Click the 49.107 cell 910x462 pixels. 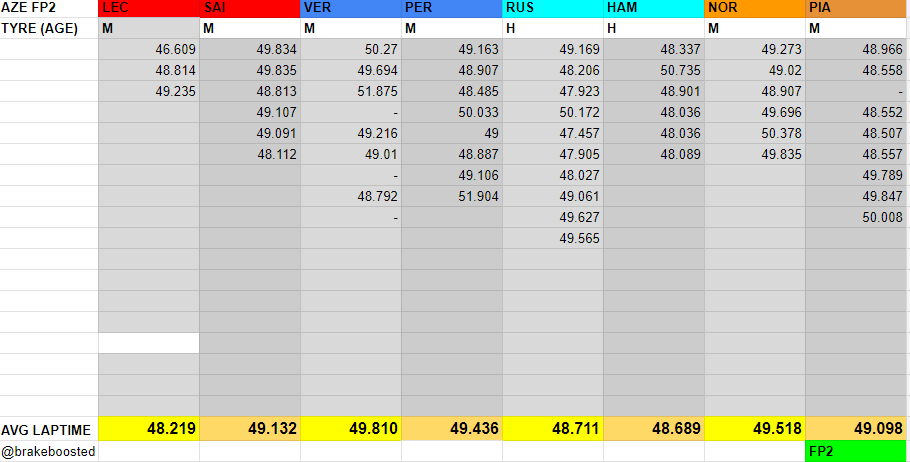pyautogui.click(x=250, y=112)
